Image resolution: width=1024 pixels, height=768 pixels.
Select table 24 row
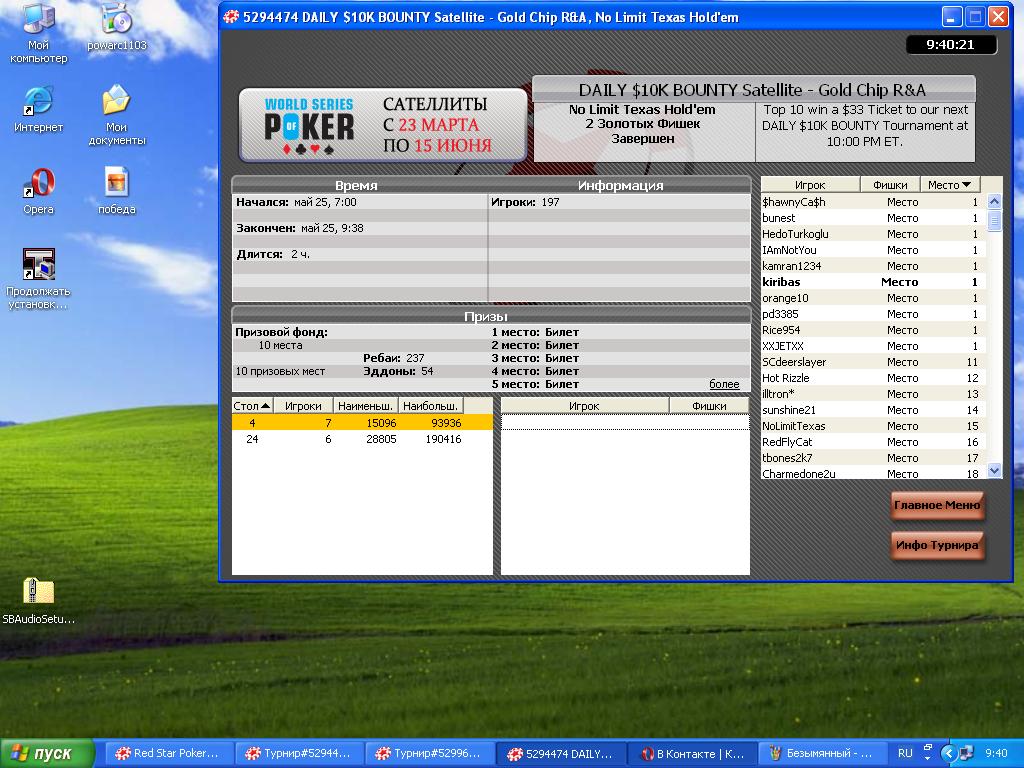click(x=362, y=439)
